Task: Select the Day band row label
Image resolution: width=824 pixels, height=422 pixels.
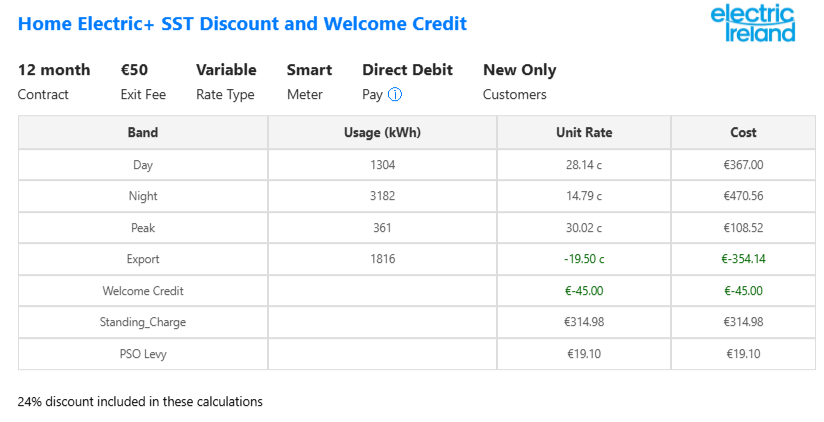Action: pyautogui.click(x=143, y=165)
